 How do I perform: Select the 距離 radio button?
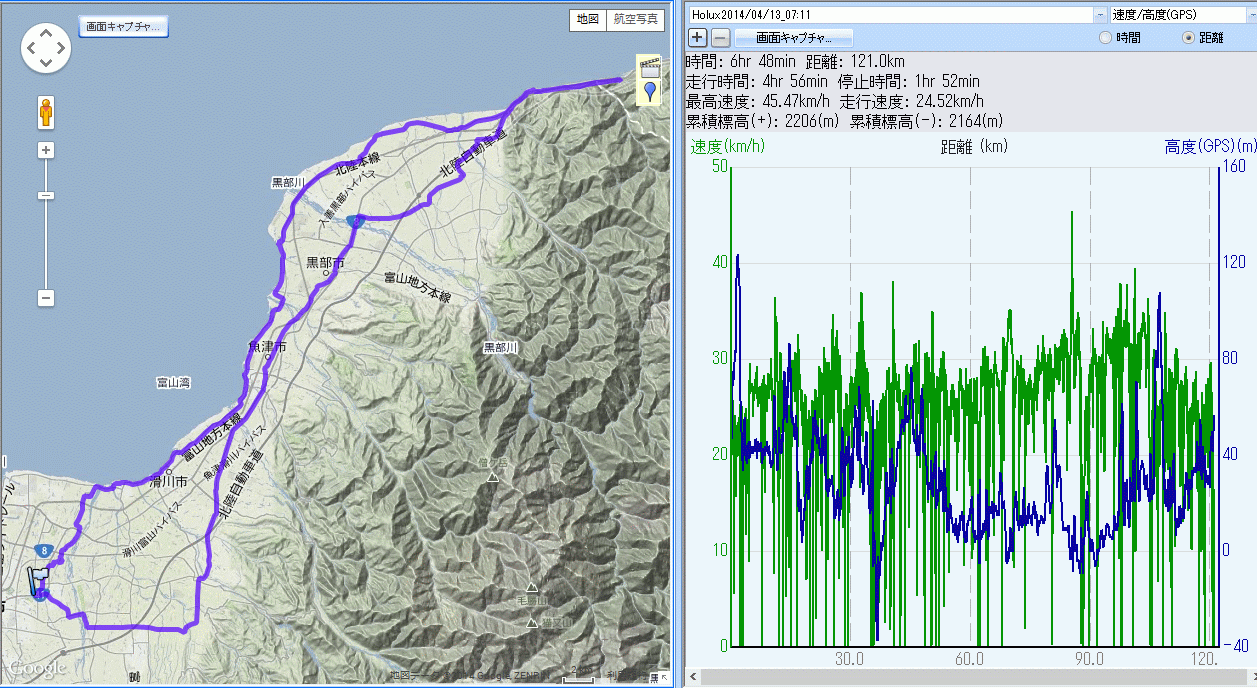click(x=1188, y=38)
